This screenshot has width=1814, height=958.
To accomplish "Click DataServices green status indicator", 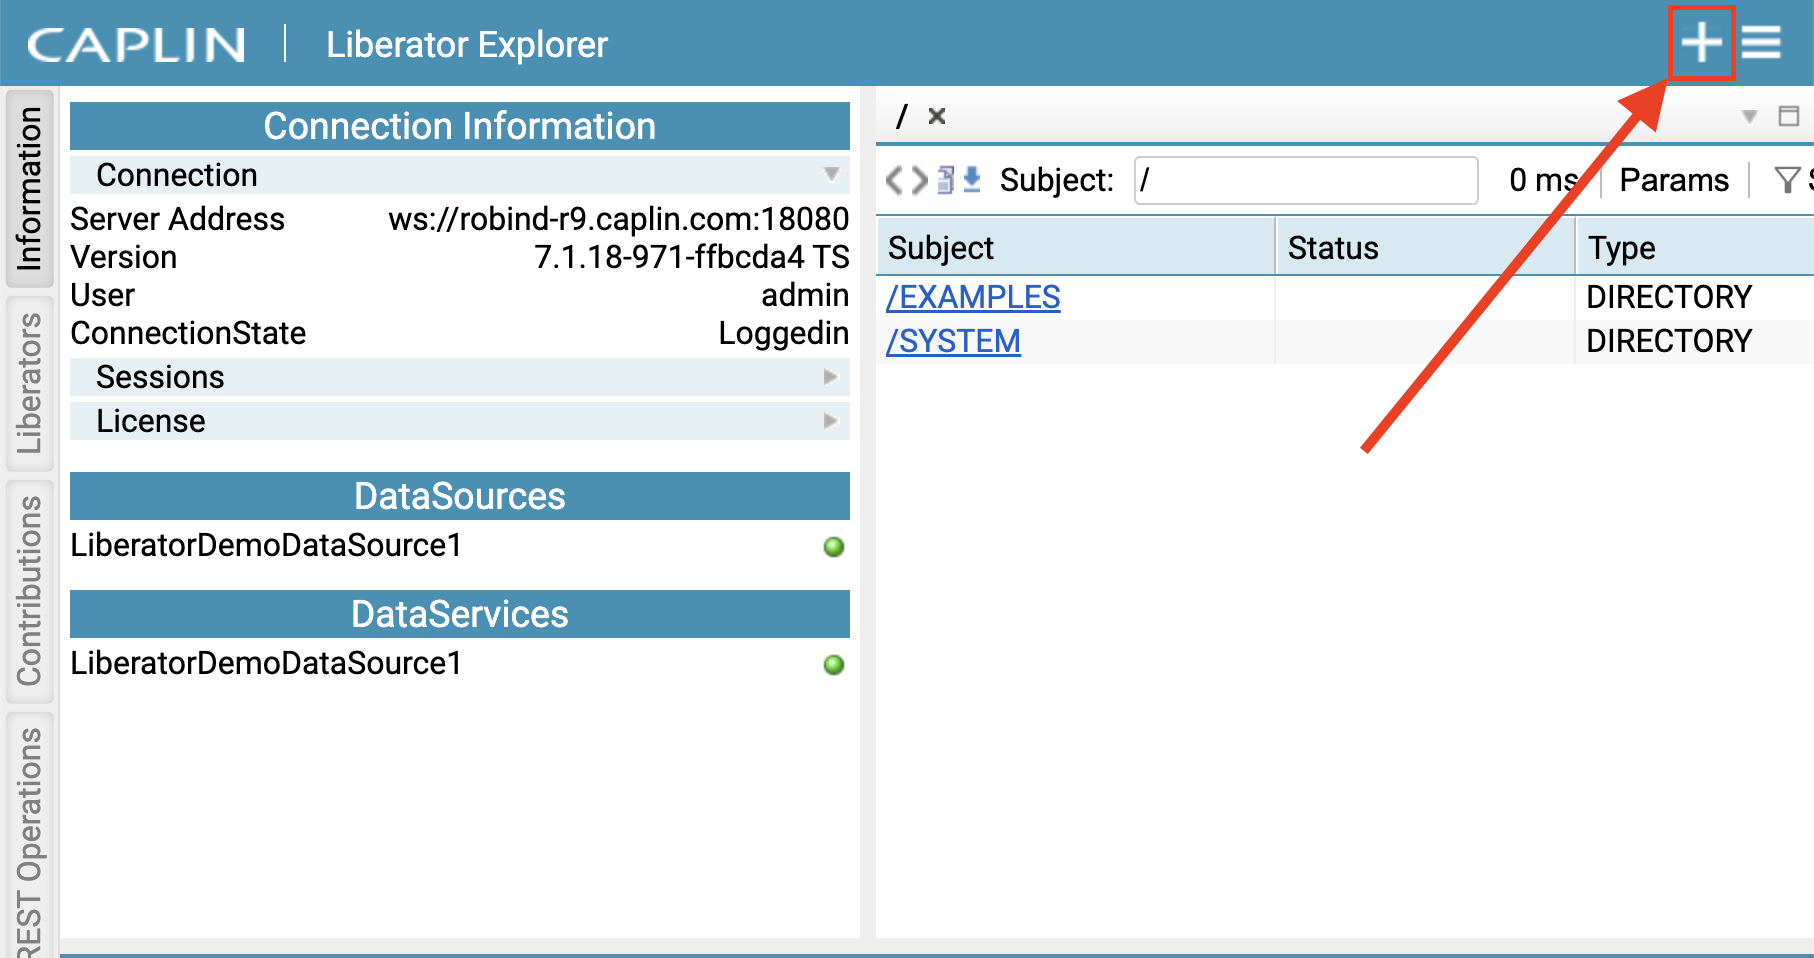I will (x=834, y=665).
